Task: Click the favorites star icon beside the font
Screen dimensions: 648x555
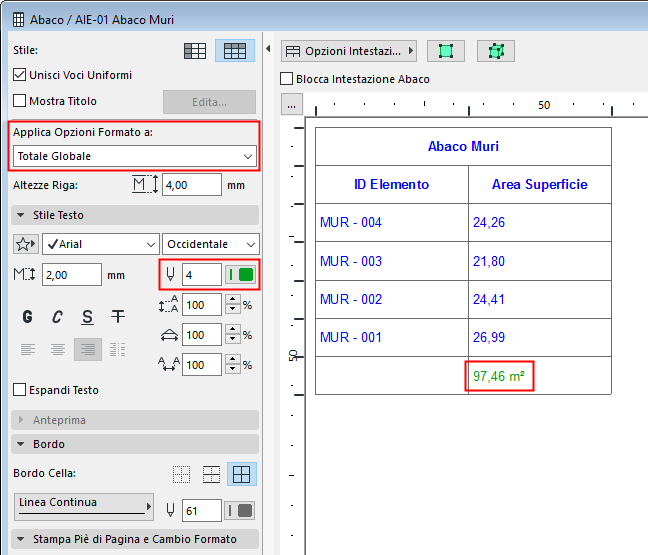Action: click(x=26, y=244)
